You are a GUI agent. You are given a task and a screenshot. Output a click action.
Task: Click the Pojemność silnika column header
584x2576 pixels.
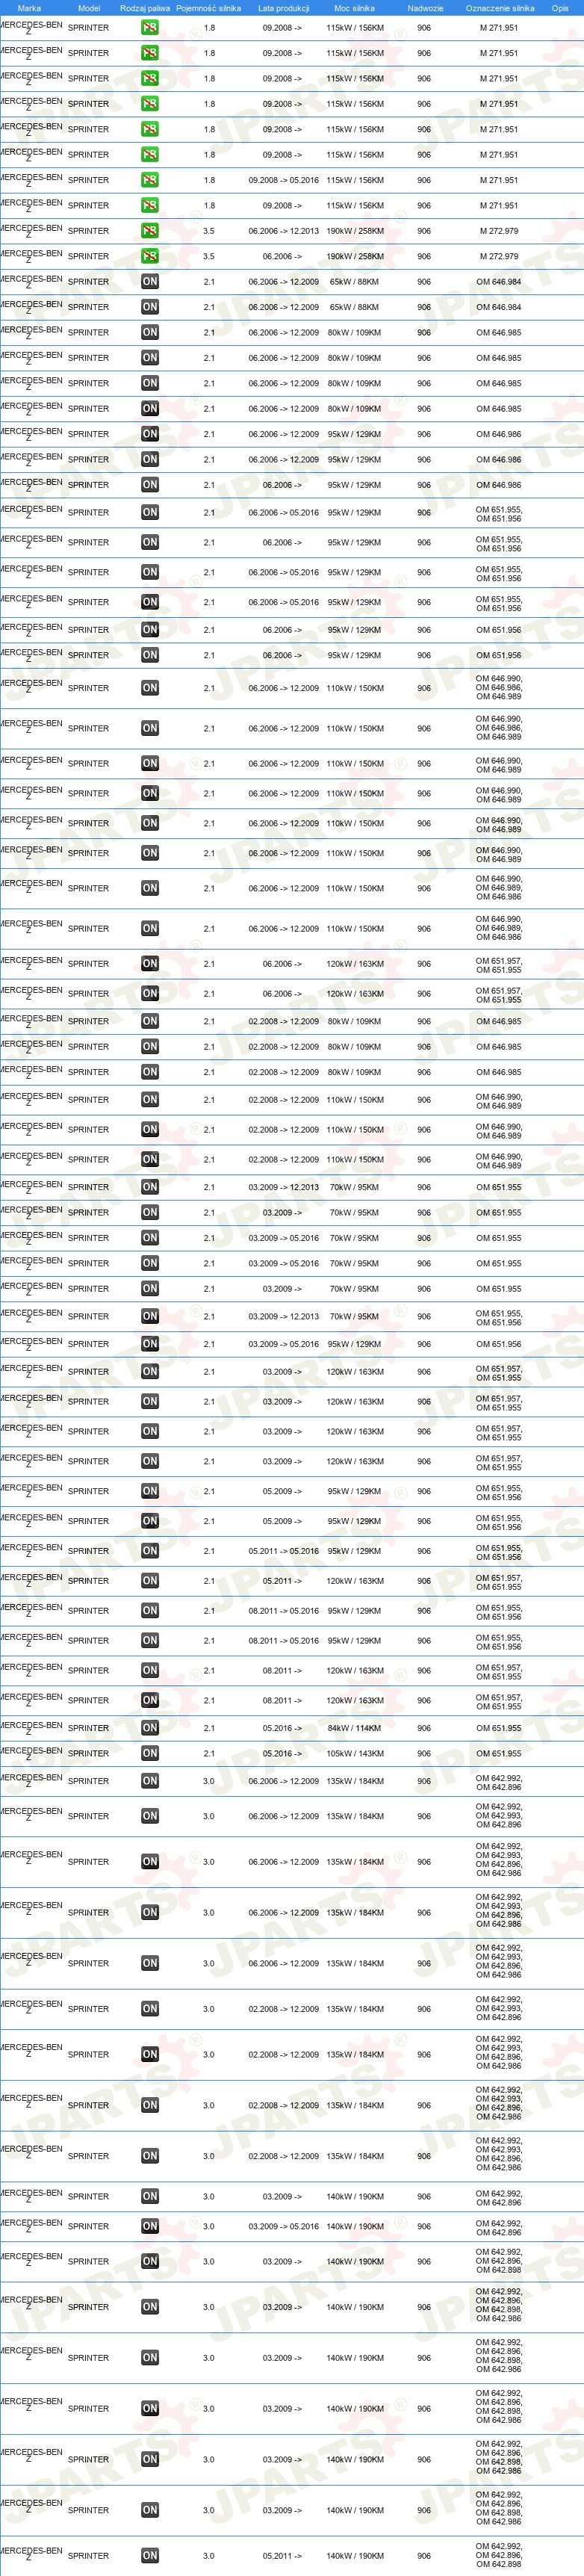point(208,8)
